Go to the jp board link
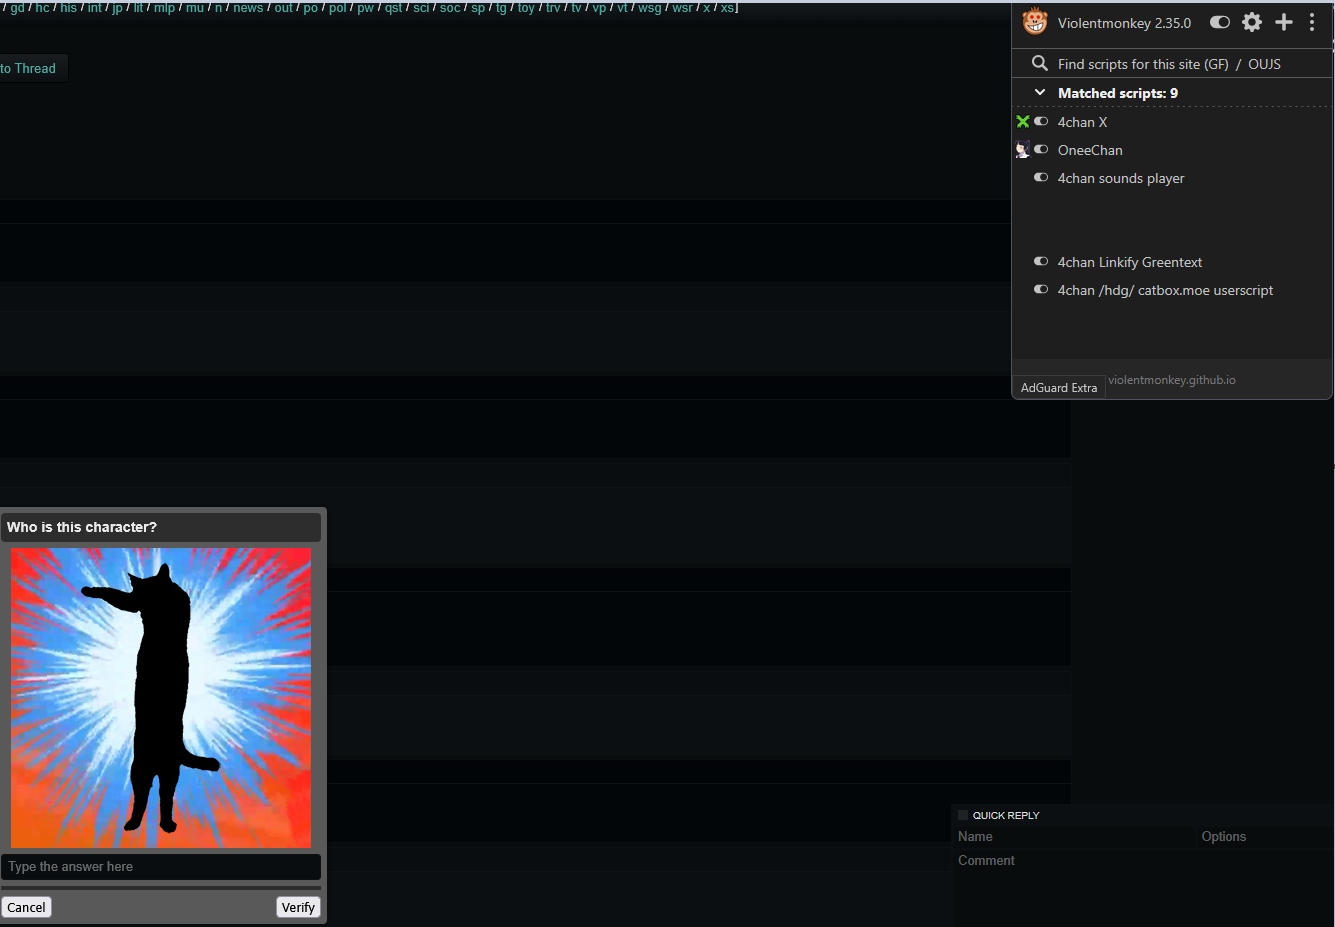This screenshot has width=1335, height=927. 117,8
